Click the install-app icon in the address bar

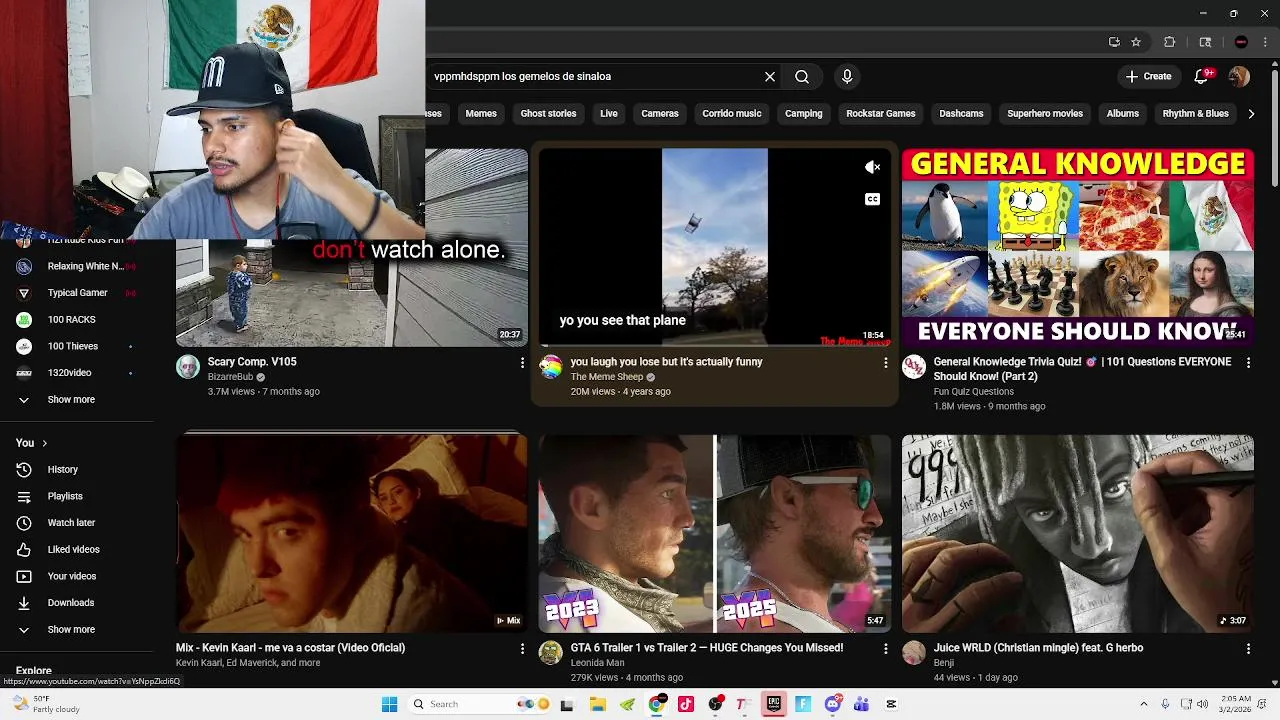pos(1114,42)
